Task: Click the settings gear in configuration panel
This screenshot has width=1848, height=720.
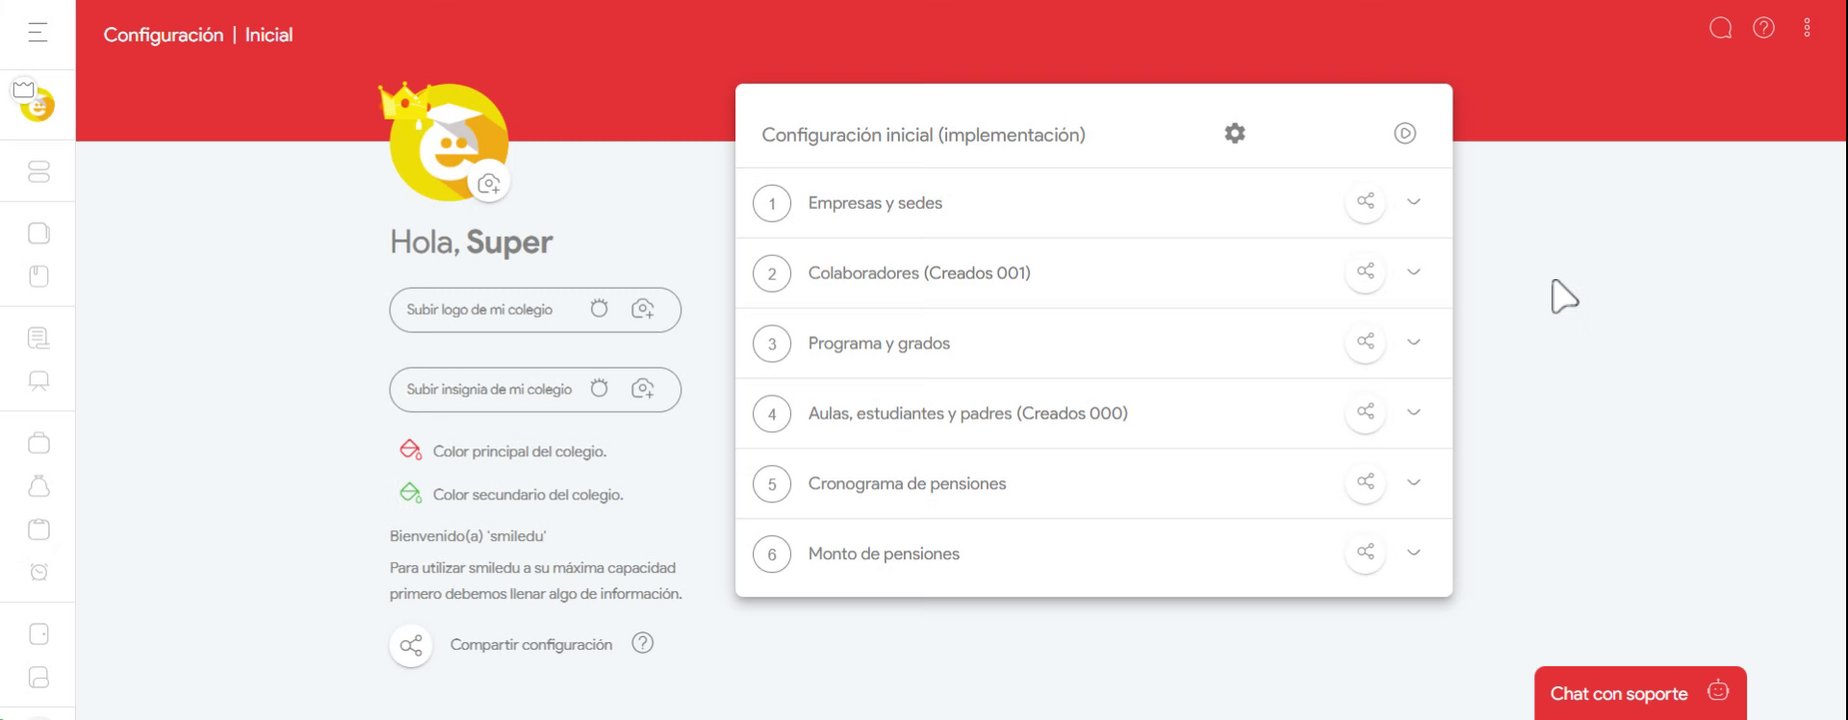Action: point(1235,133)
